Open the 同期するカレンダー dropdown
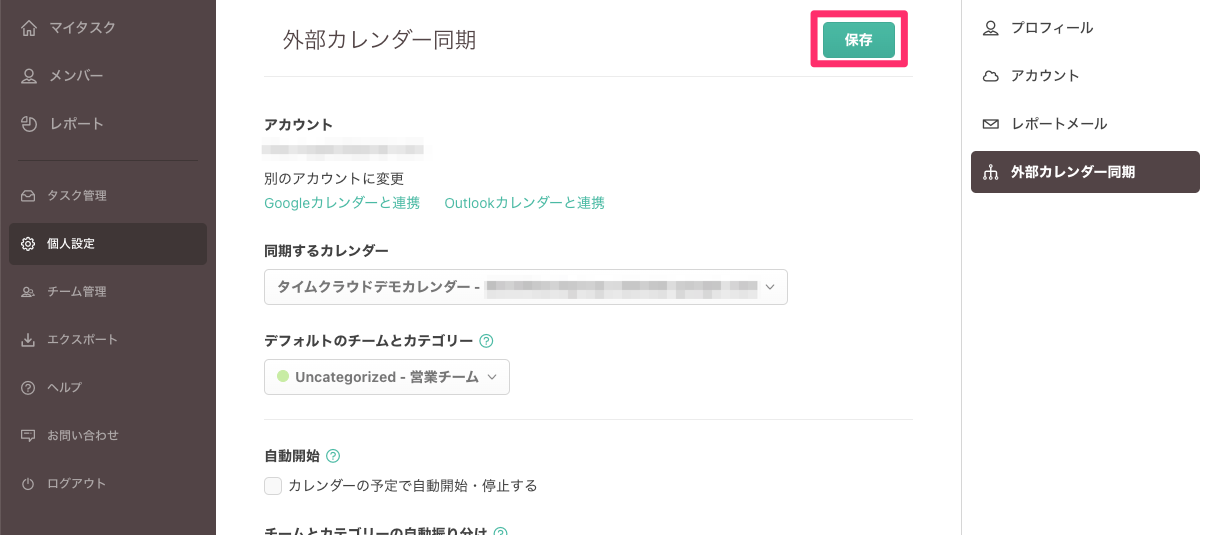This screenshot has height=535, width=1208. (x=525, y=287)
